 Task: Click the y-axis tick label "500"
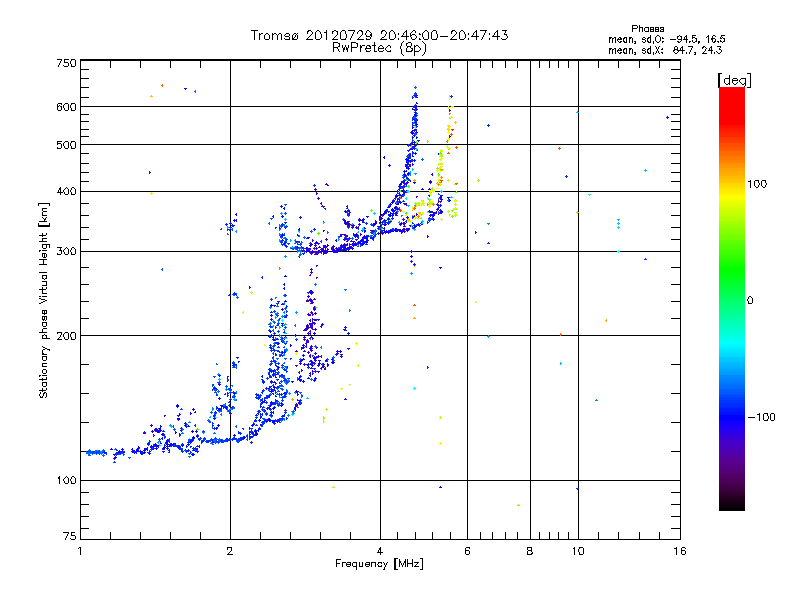(x=66, y=145)
